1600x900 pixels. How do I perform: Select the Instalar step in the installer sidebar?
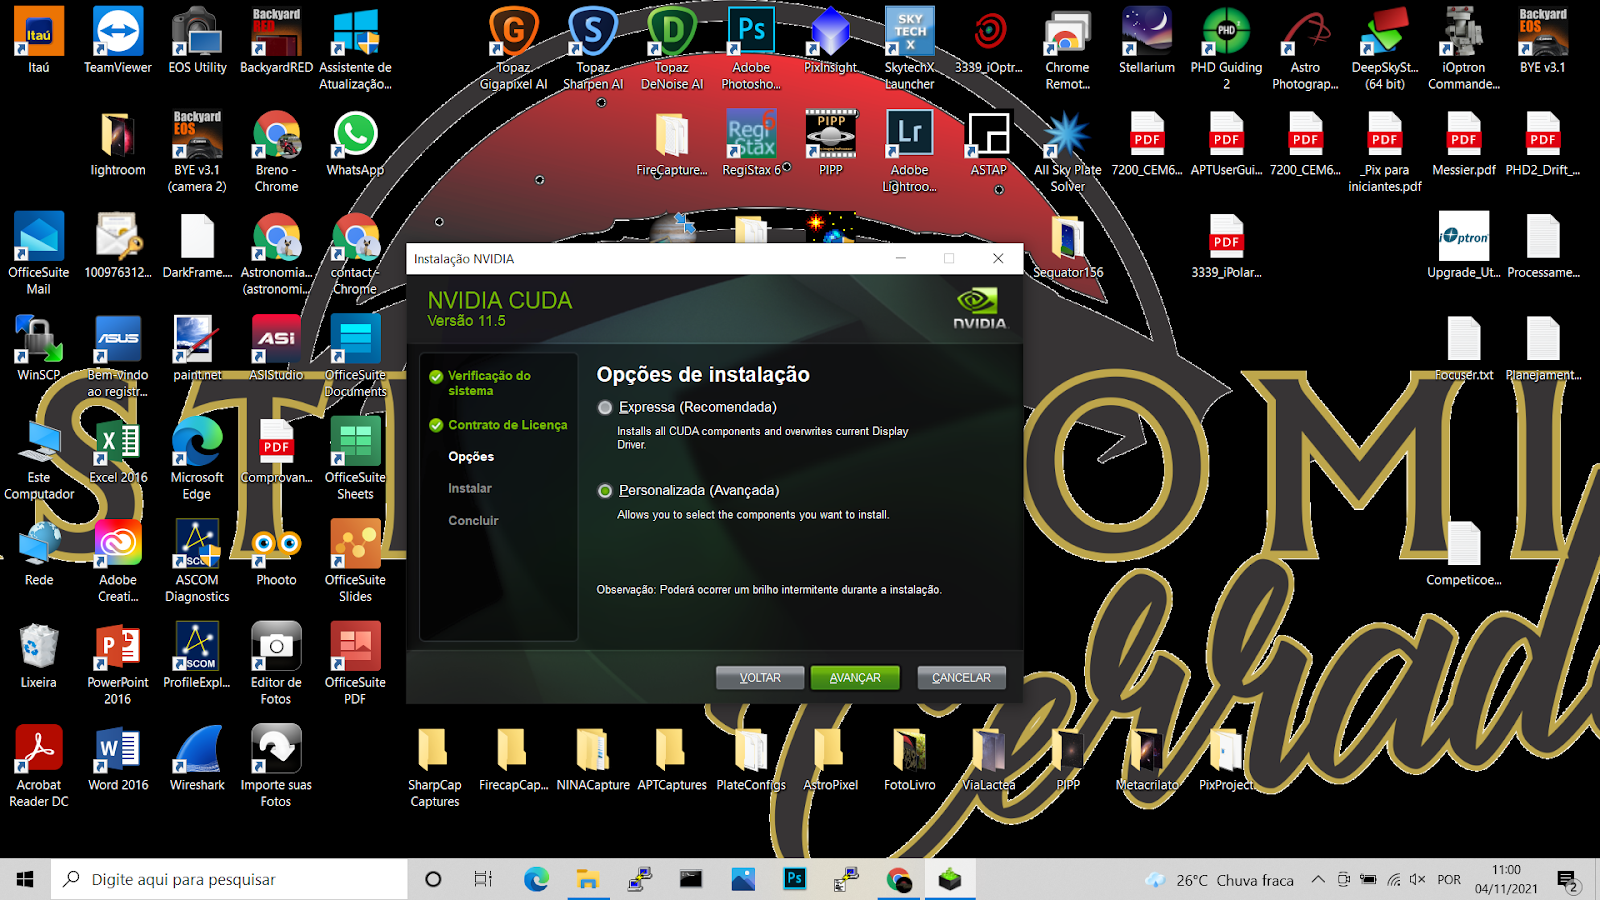click(470, 489)
